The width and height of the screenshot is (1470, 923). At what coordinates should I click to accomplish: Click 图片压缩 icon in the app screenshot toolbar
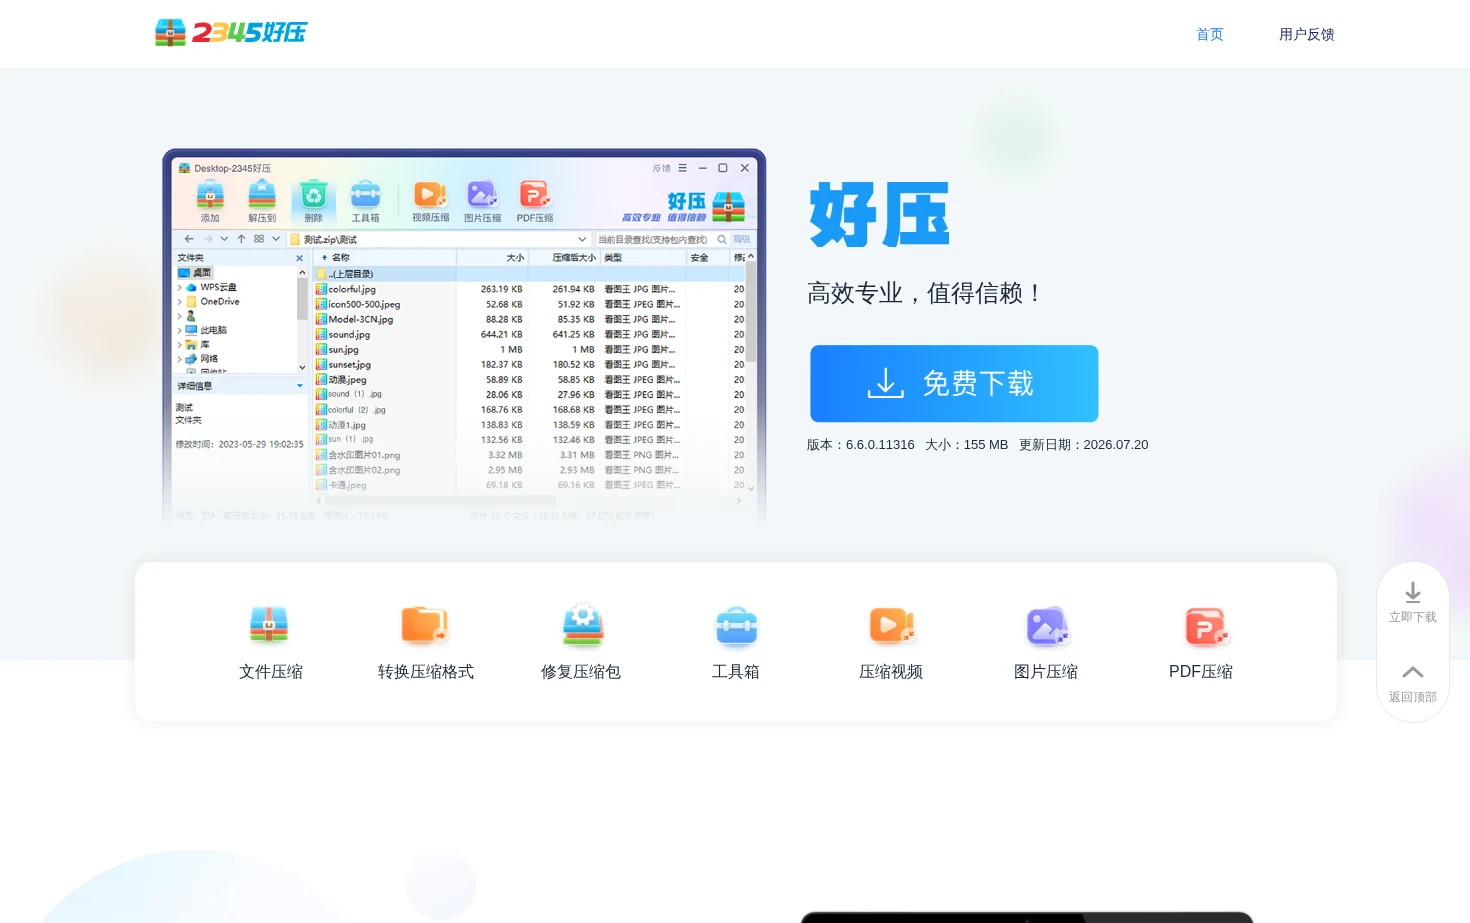pyautogui.click(x=482, y=195)
